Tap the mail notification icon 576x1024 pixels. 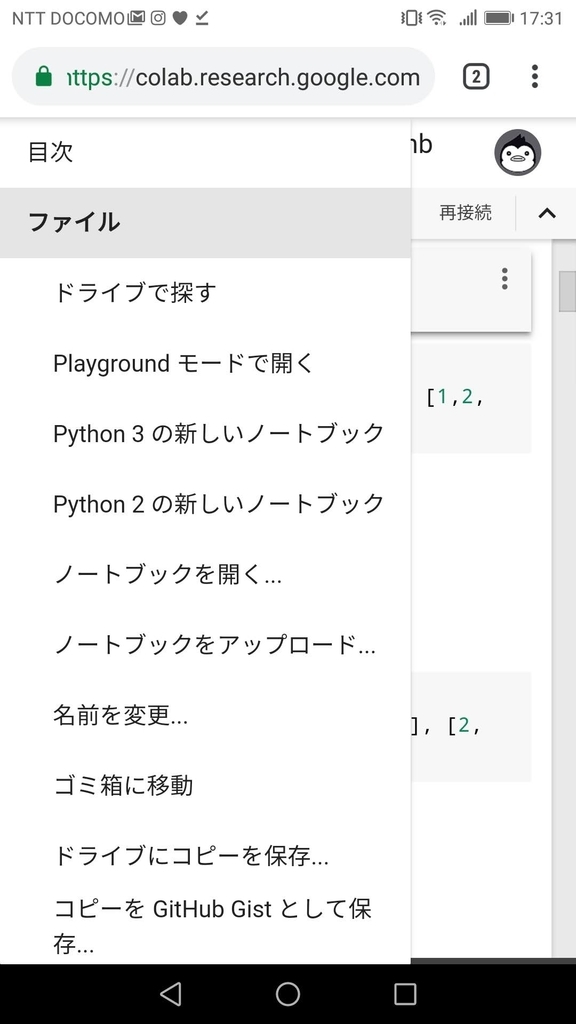point(136,18)
